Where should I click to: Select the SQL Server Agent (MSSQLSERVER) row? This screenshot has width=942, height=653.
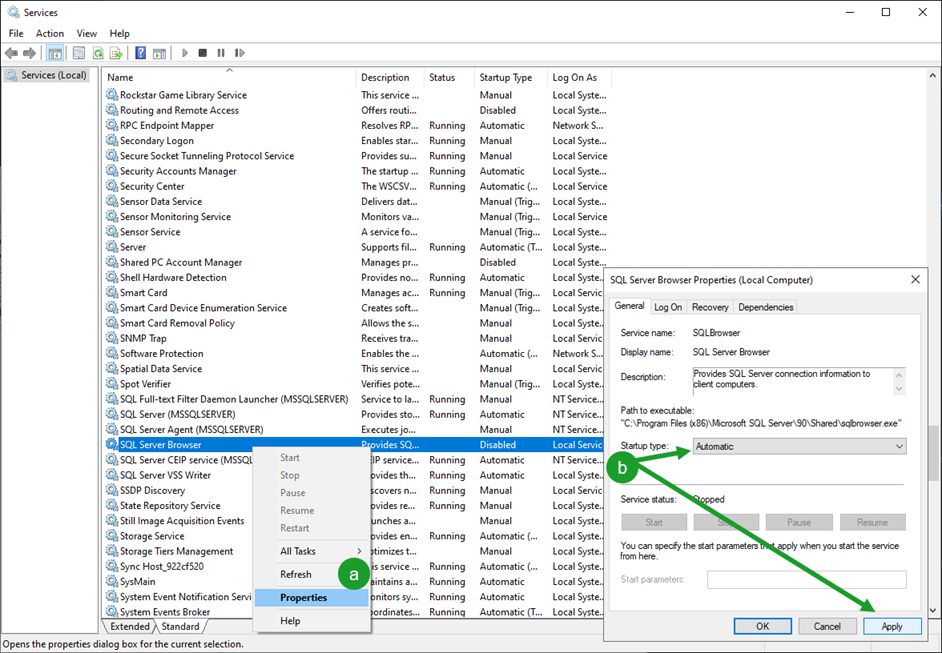[354, 429]
